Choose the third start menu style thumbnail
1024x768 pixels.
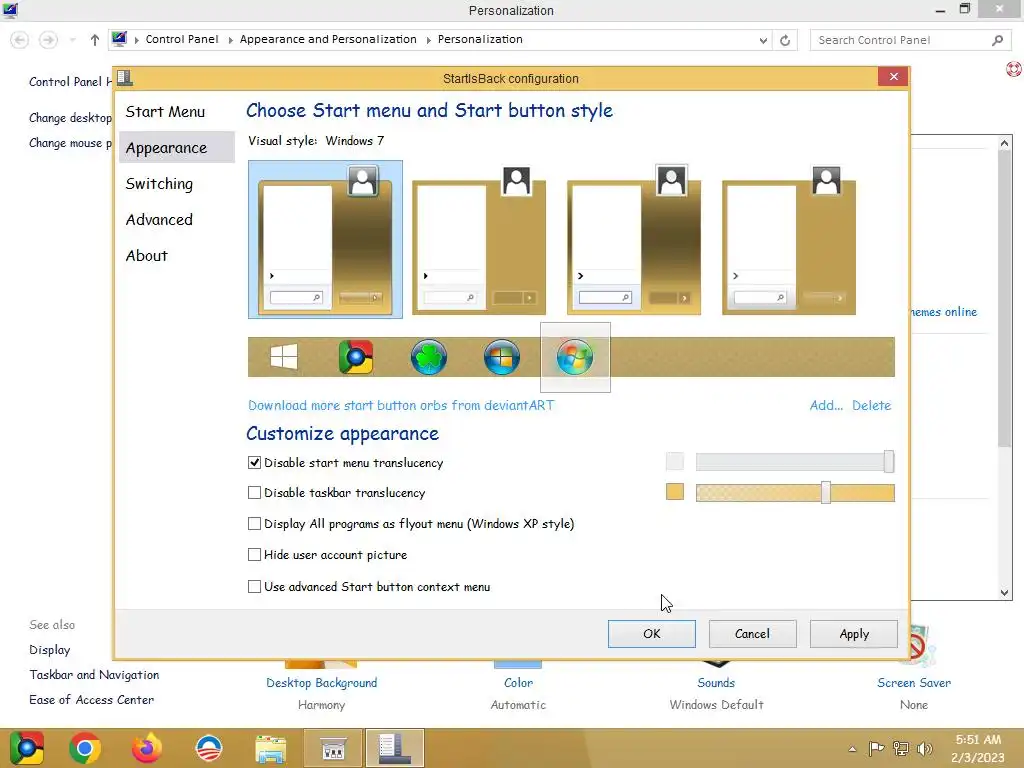pyautogui.click(x=633, y=240)
